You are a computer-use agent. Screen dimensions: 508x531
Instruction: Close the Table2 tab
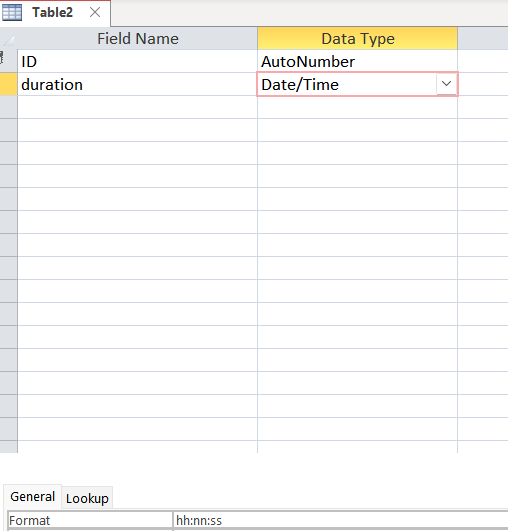[95, 13]
